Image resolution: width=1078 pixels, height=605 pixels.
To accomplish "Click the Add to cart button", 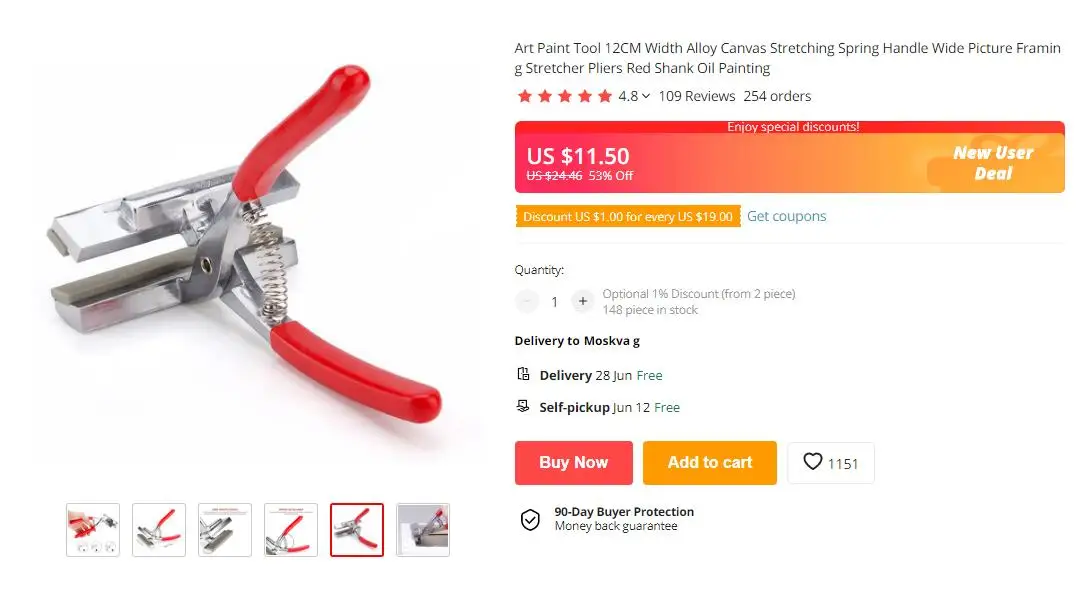I will pos(710,463).
